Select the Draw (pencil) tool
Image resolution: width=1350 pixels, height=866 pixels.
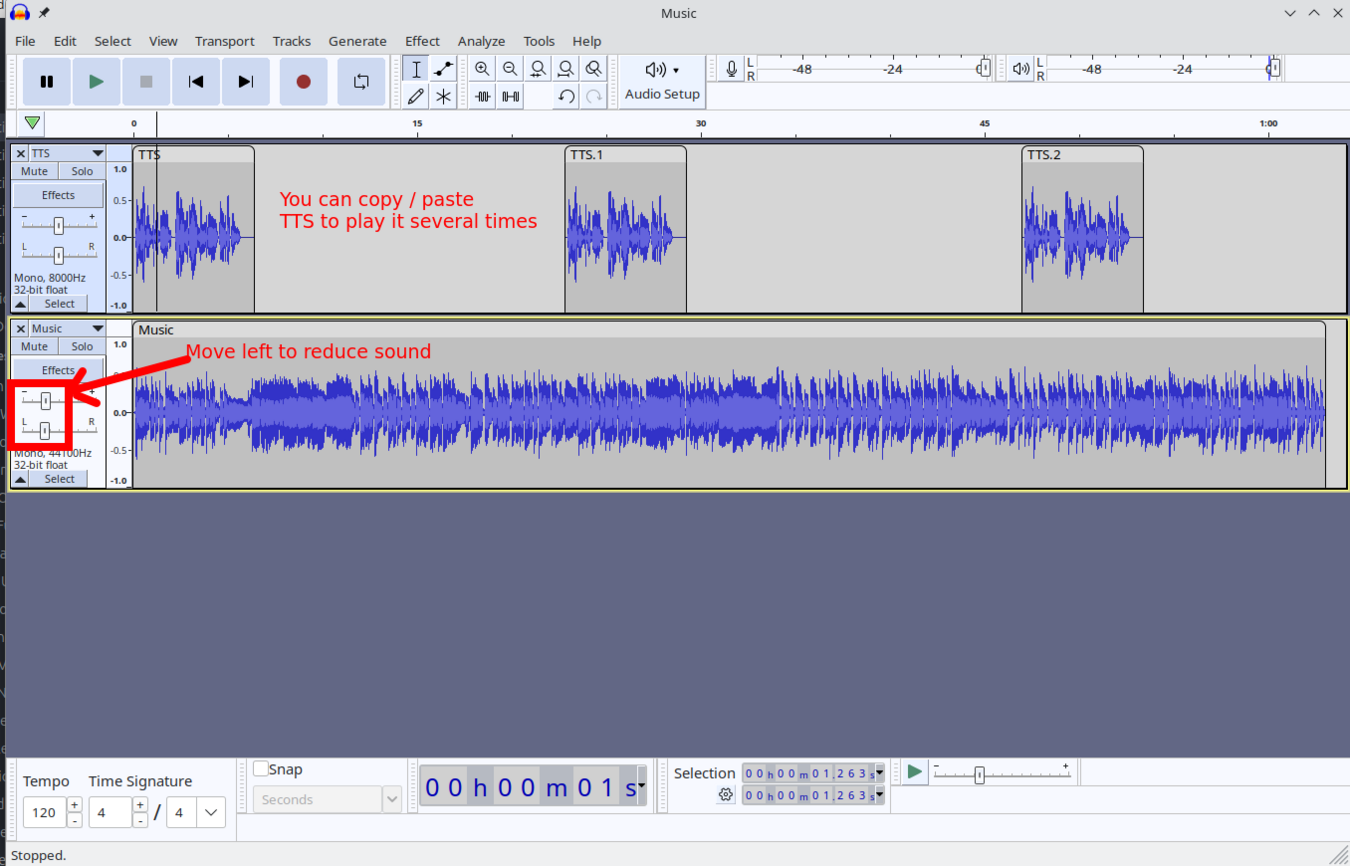coord(416,96)
